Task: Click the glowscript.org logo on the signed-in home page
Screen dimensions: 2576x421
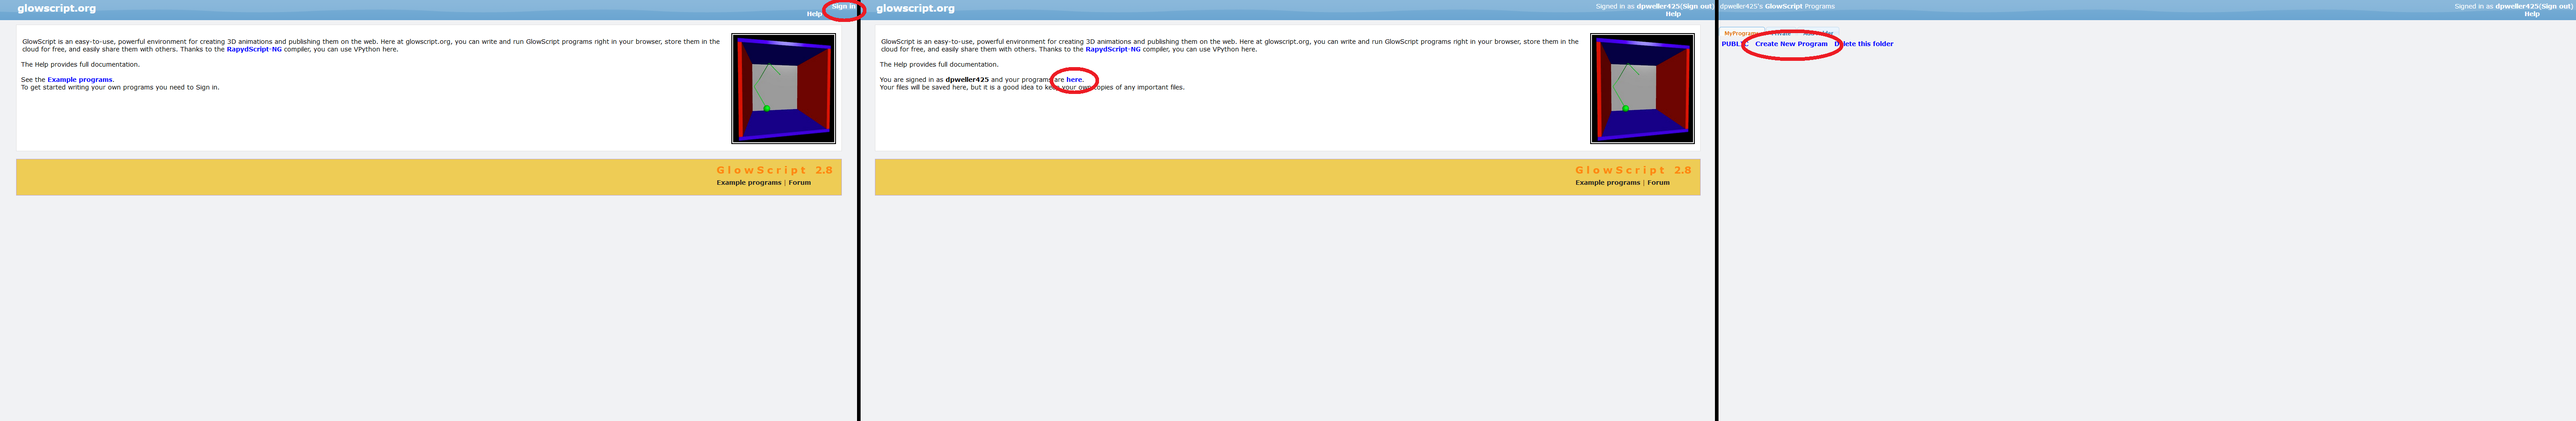Action: (x=915, y=8)
